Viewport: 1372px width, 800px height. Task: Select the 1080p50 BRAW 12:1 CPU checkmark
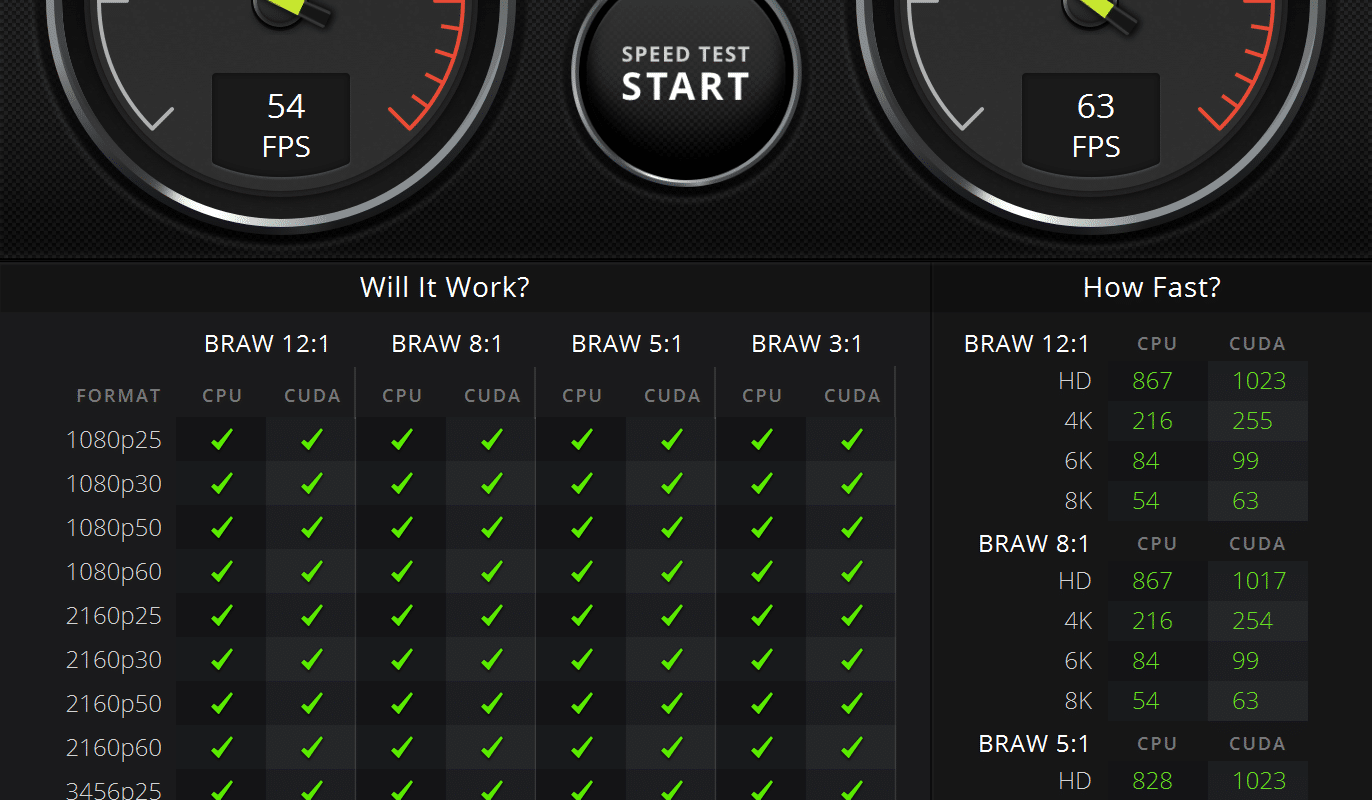pyautogui.click(x=222, y=527)
